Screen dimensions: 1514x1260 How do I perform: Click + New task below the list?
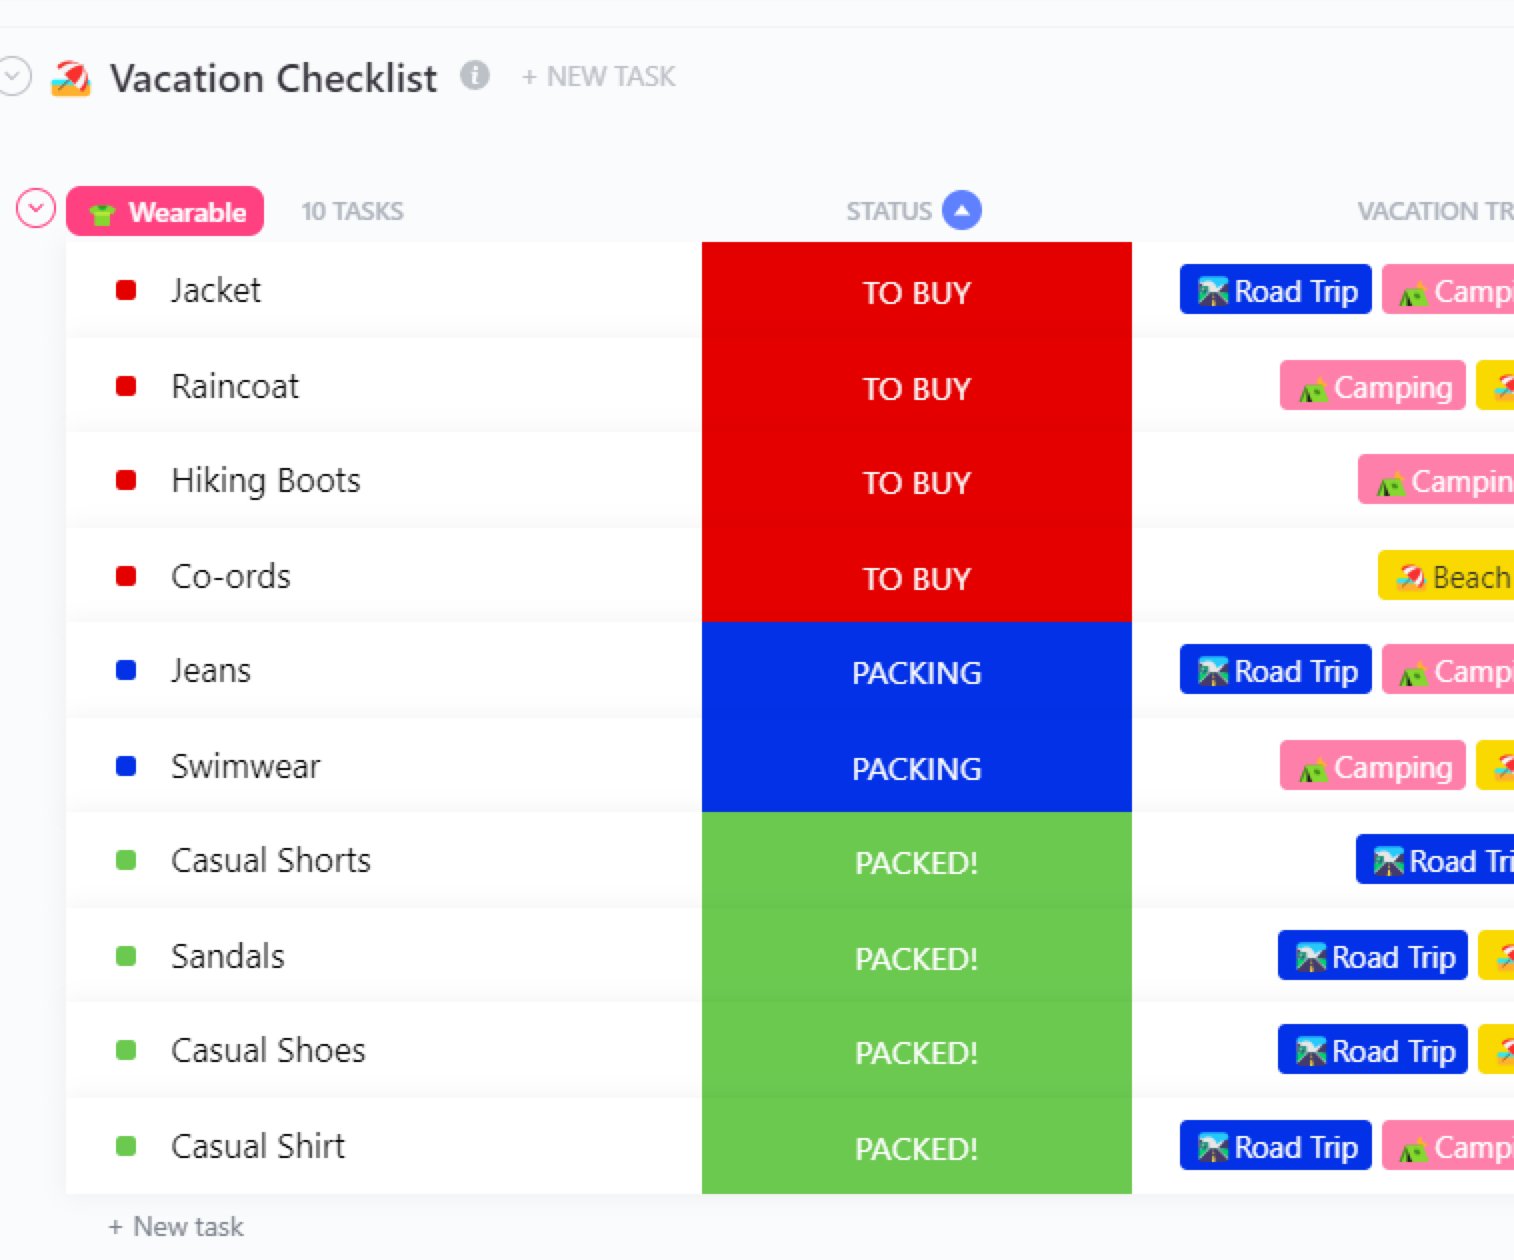click(176, 1226)
